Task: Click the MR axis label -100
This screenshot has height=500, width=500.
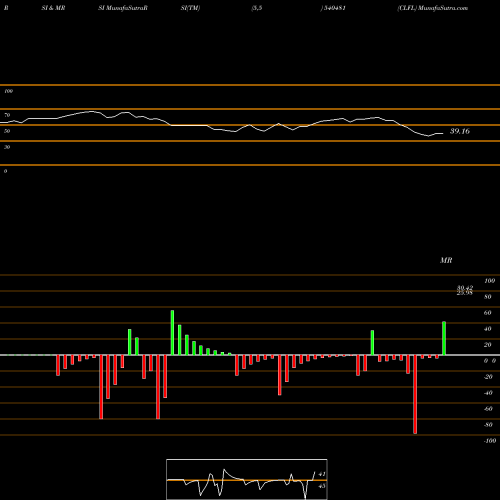Action: [x=490, y=441]
